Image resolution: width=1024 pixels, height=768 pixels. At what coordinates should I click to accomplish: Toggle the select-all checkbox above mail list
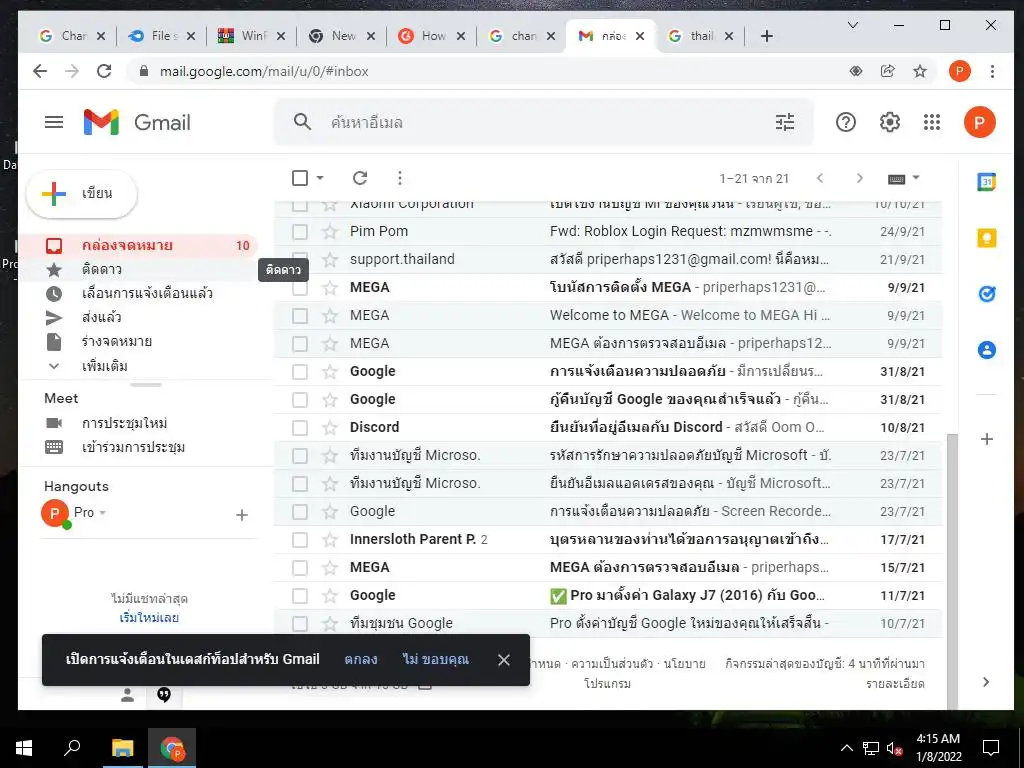pos(300,178)
